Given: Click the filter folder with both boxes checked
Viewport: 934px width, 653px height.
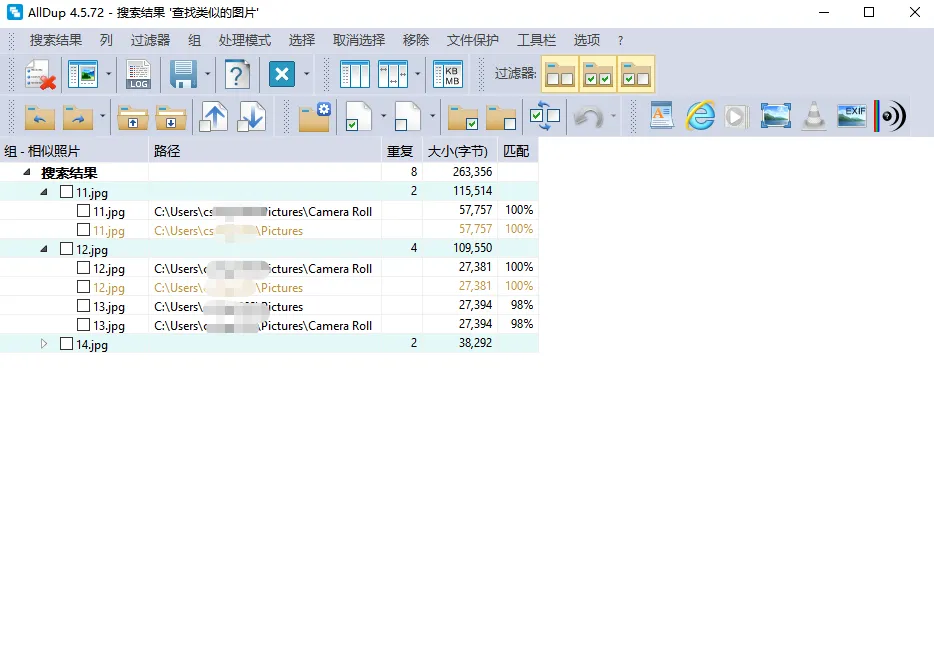Looking at the screenshot, I should [x=597, y=74].
